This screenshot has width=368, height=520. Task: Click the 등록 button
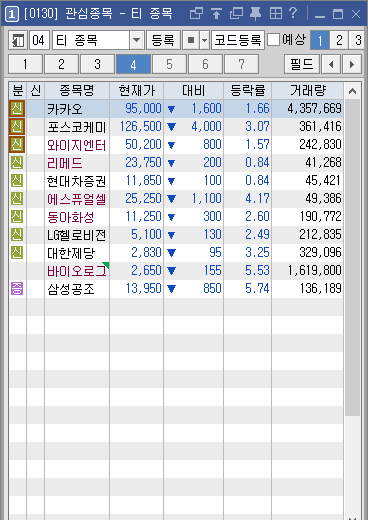[163, 40]
